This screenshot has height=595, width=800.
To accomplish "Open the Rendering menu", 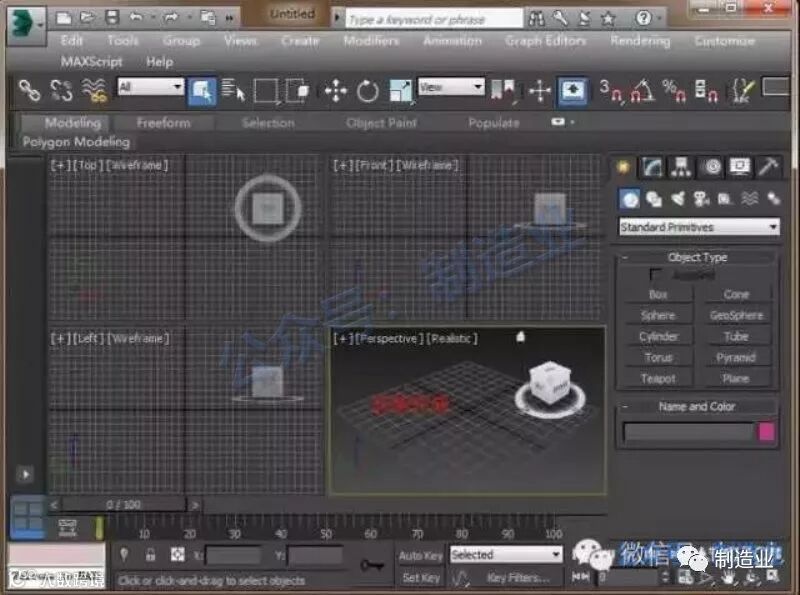I will [640, 40].
